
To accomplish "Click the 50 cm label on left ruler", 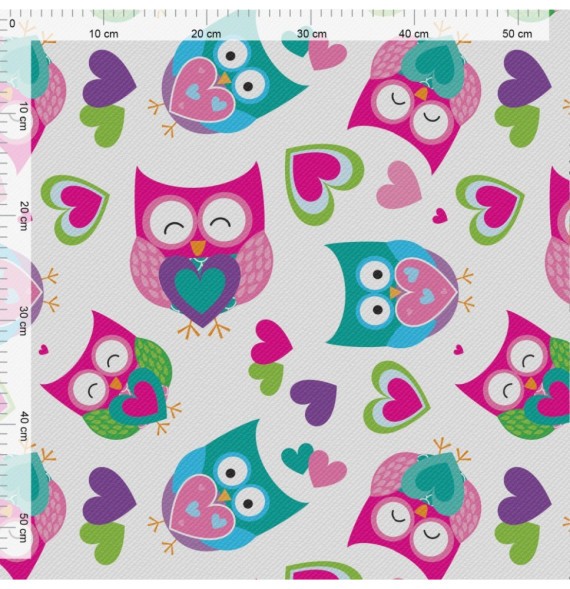I will tap(23, 529).
